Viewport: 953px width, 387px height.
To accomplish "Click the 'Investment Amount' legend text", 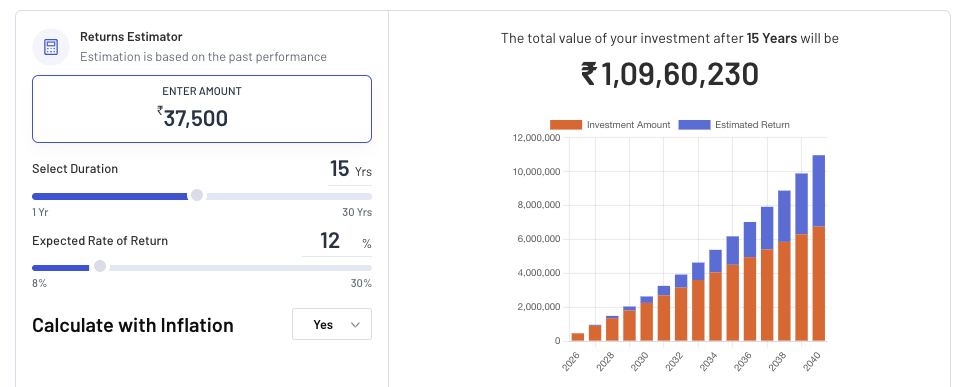I will tap(628, 125).
